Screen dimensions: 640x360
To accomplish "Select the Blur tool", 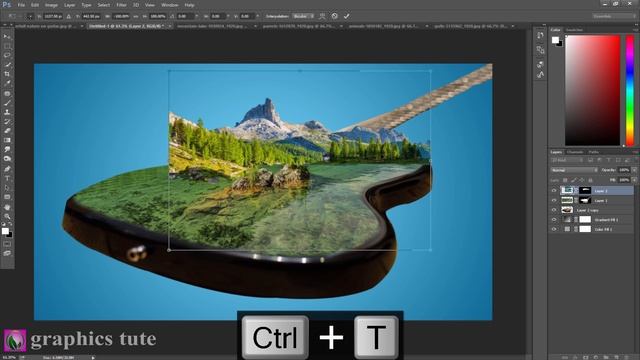I will [7, 149].
